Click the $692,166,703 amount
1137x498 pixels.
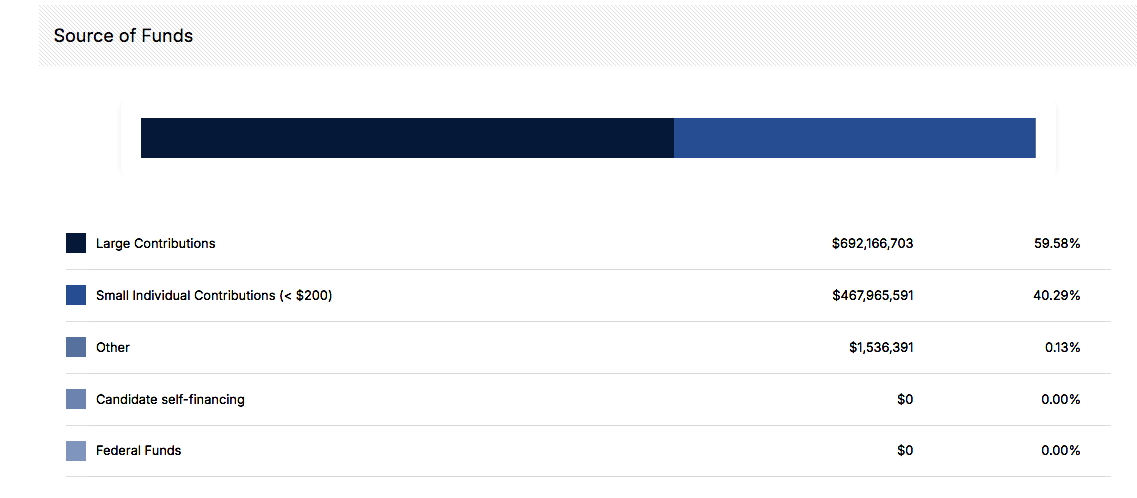[872, 244]
